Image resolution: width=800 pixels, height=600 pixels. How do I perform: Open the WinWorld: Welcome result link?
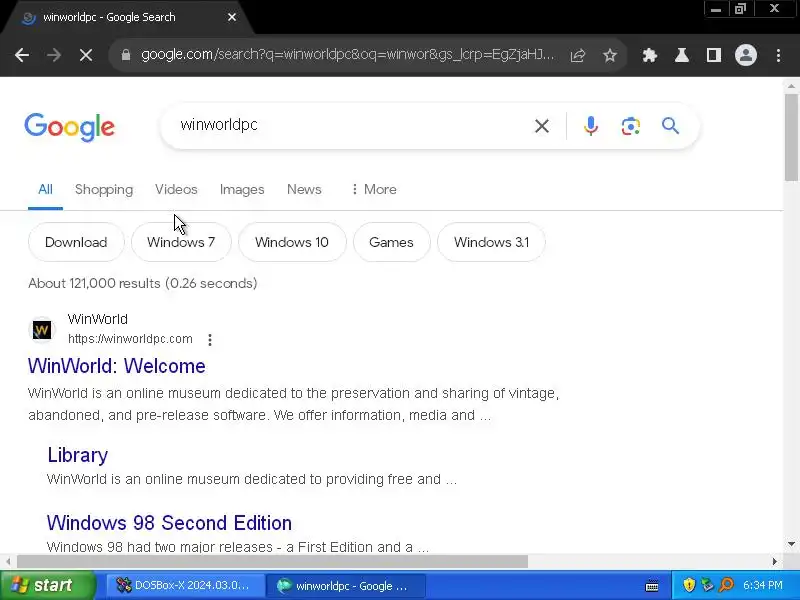(117, 366)
